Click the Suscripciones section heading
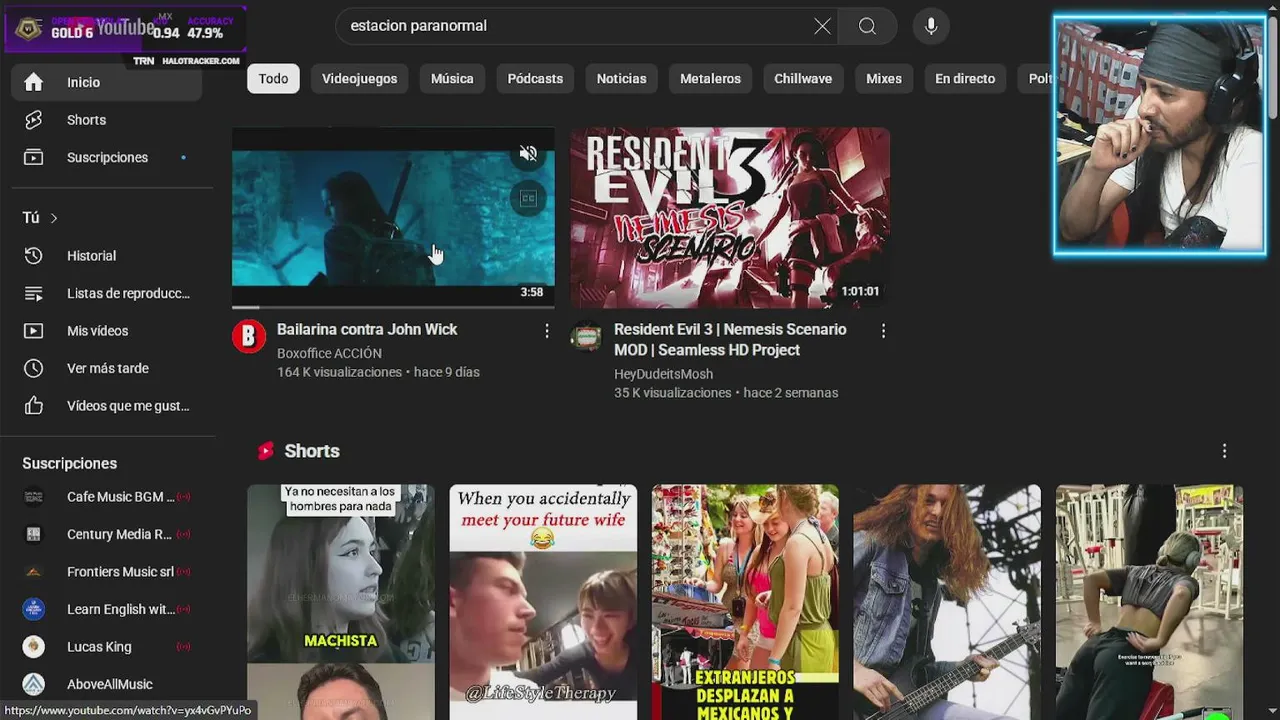1280x720 pixels. (70, 464)
